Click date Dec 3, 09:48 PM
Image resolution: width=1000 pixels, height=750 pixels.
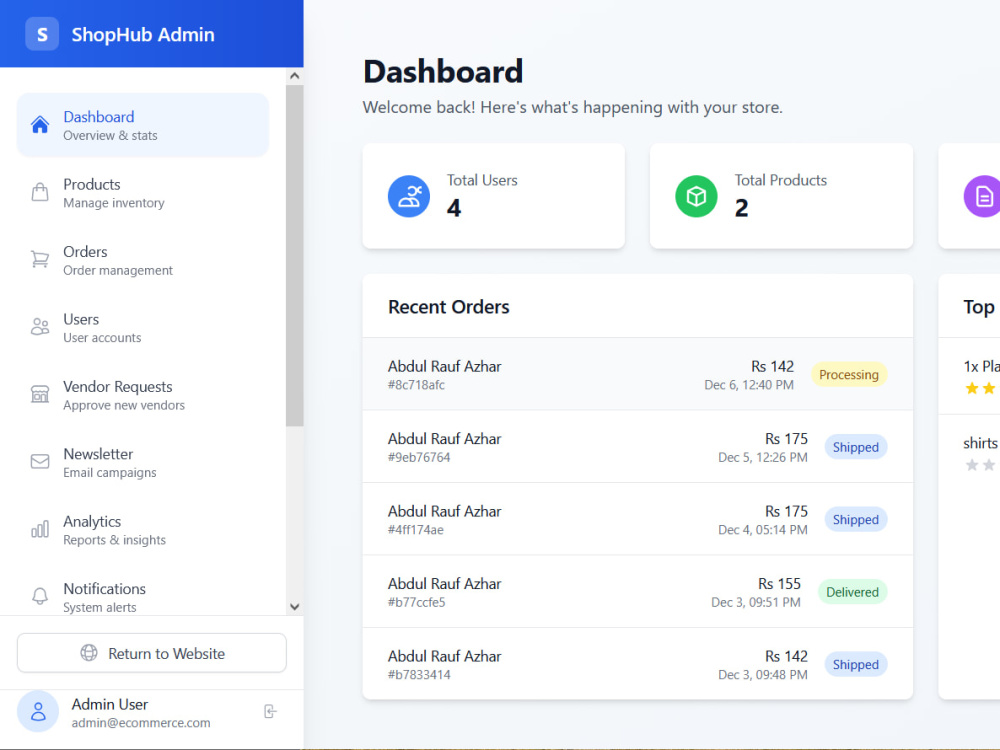pyautogui.click(x=763, y=675)
